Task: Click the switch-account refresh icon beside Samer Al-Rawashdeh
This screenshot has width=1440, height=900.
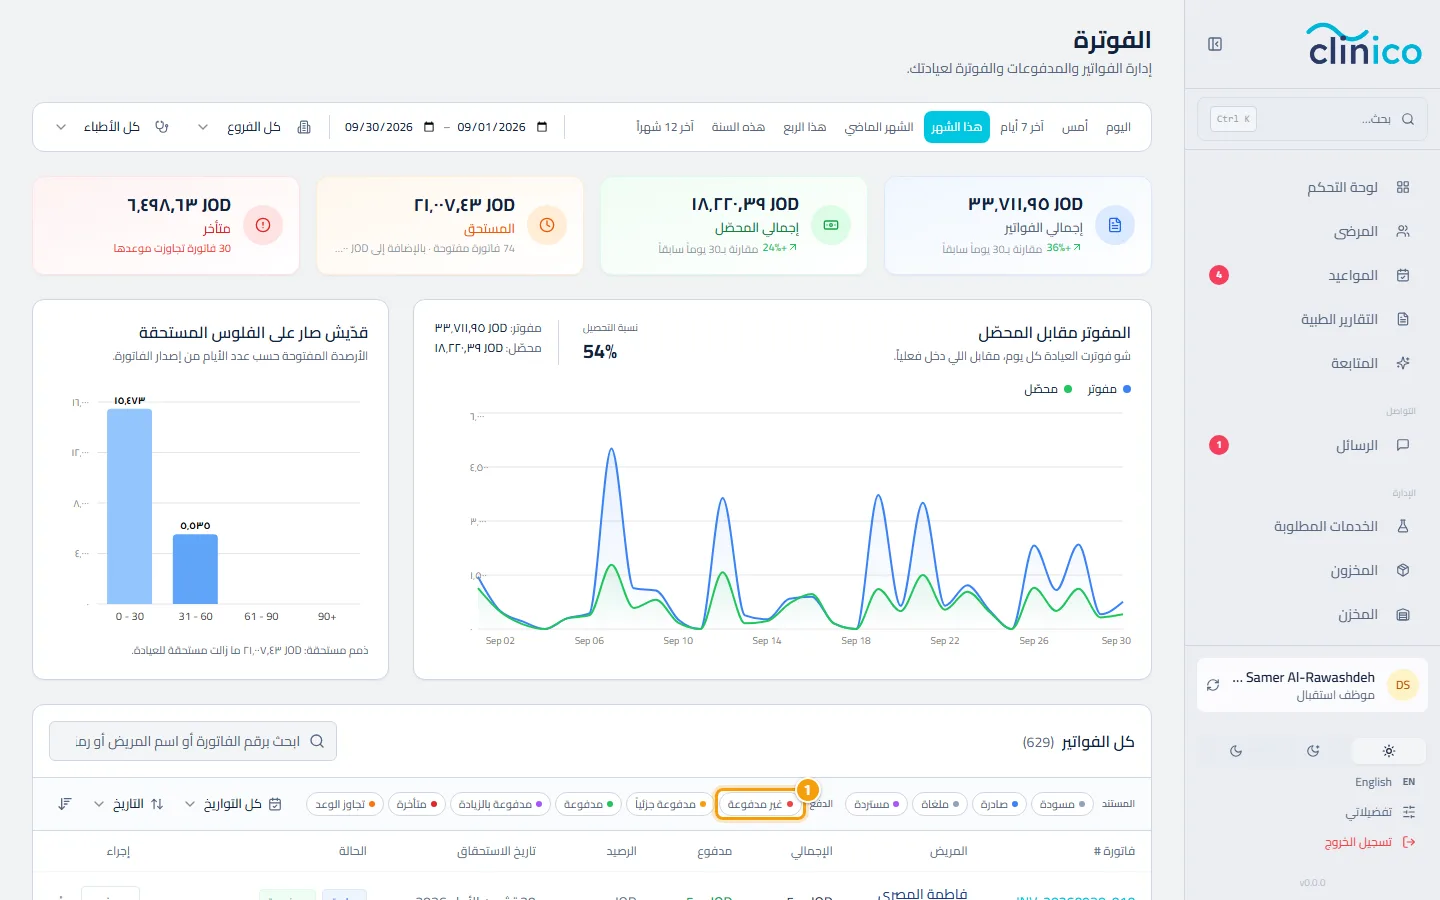Action: 1213,685
